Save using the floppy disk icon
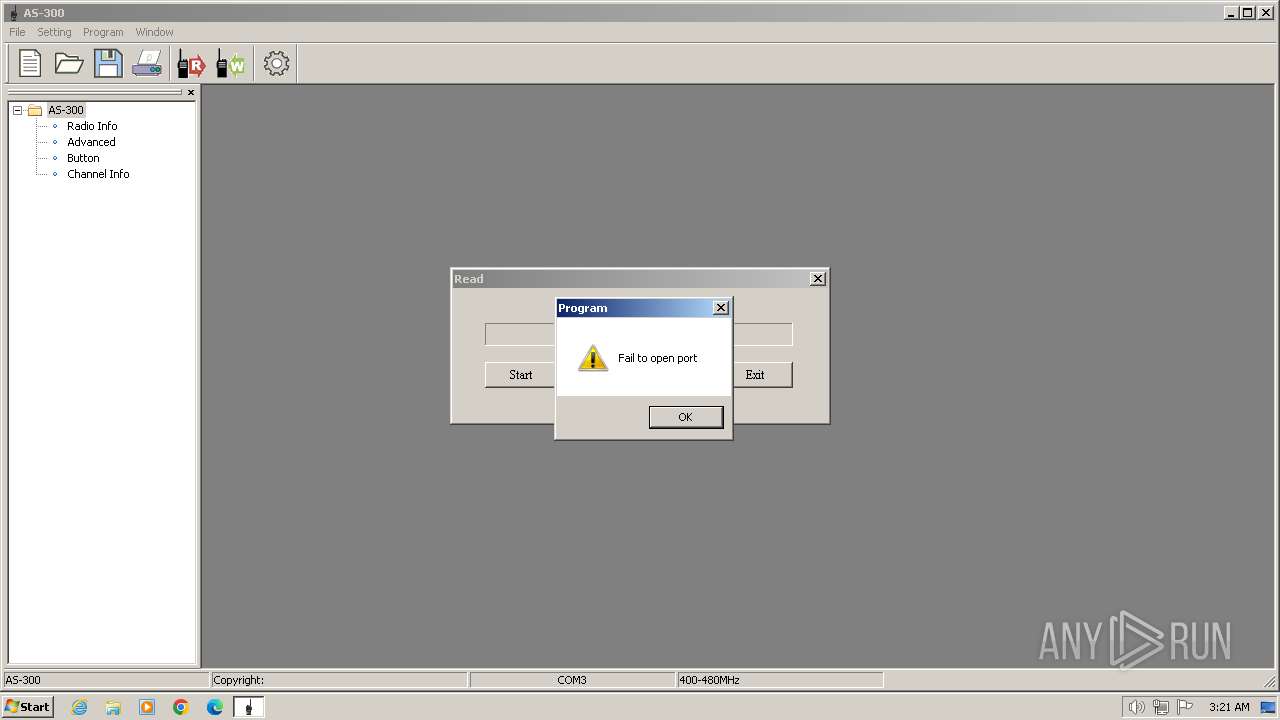This screenshot has width=1280, height=720. coord(108,63)
